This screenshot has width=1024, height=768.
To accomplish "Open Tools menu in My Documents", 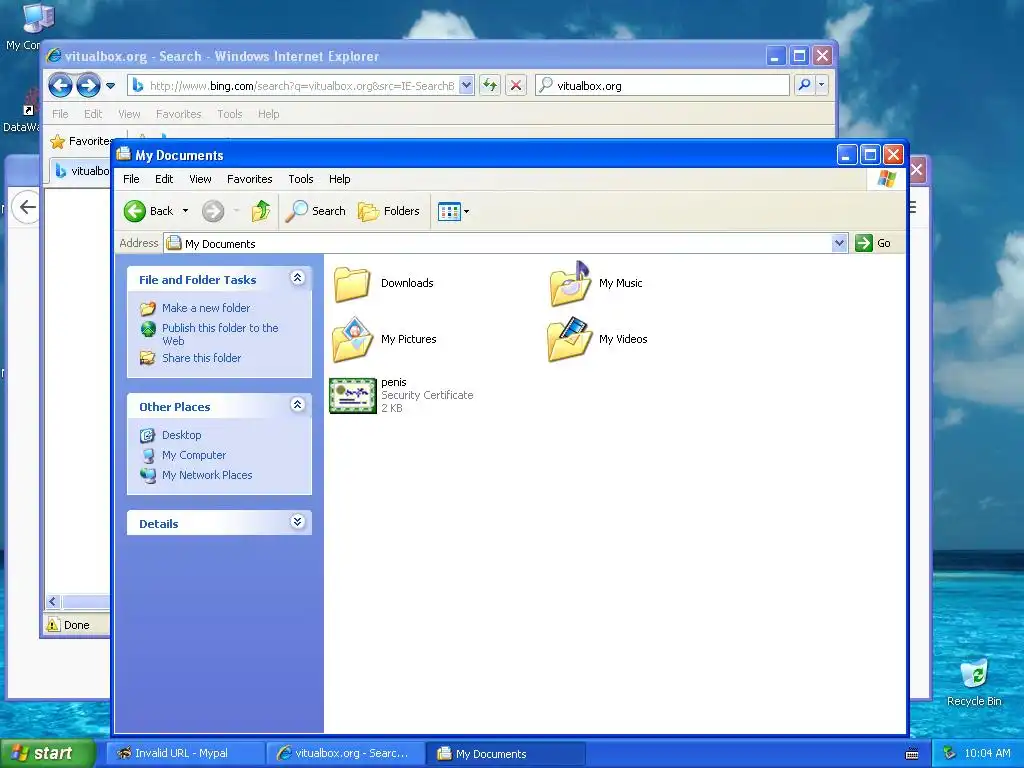I will pyautogui.click(x=300, y=179).
